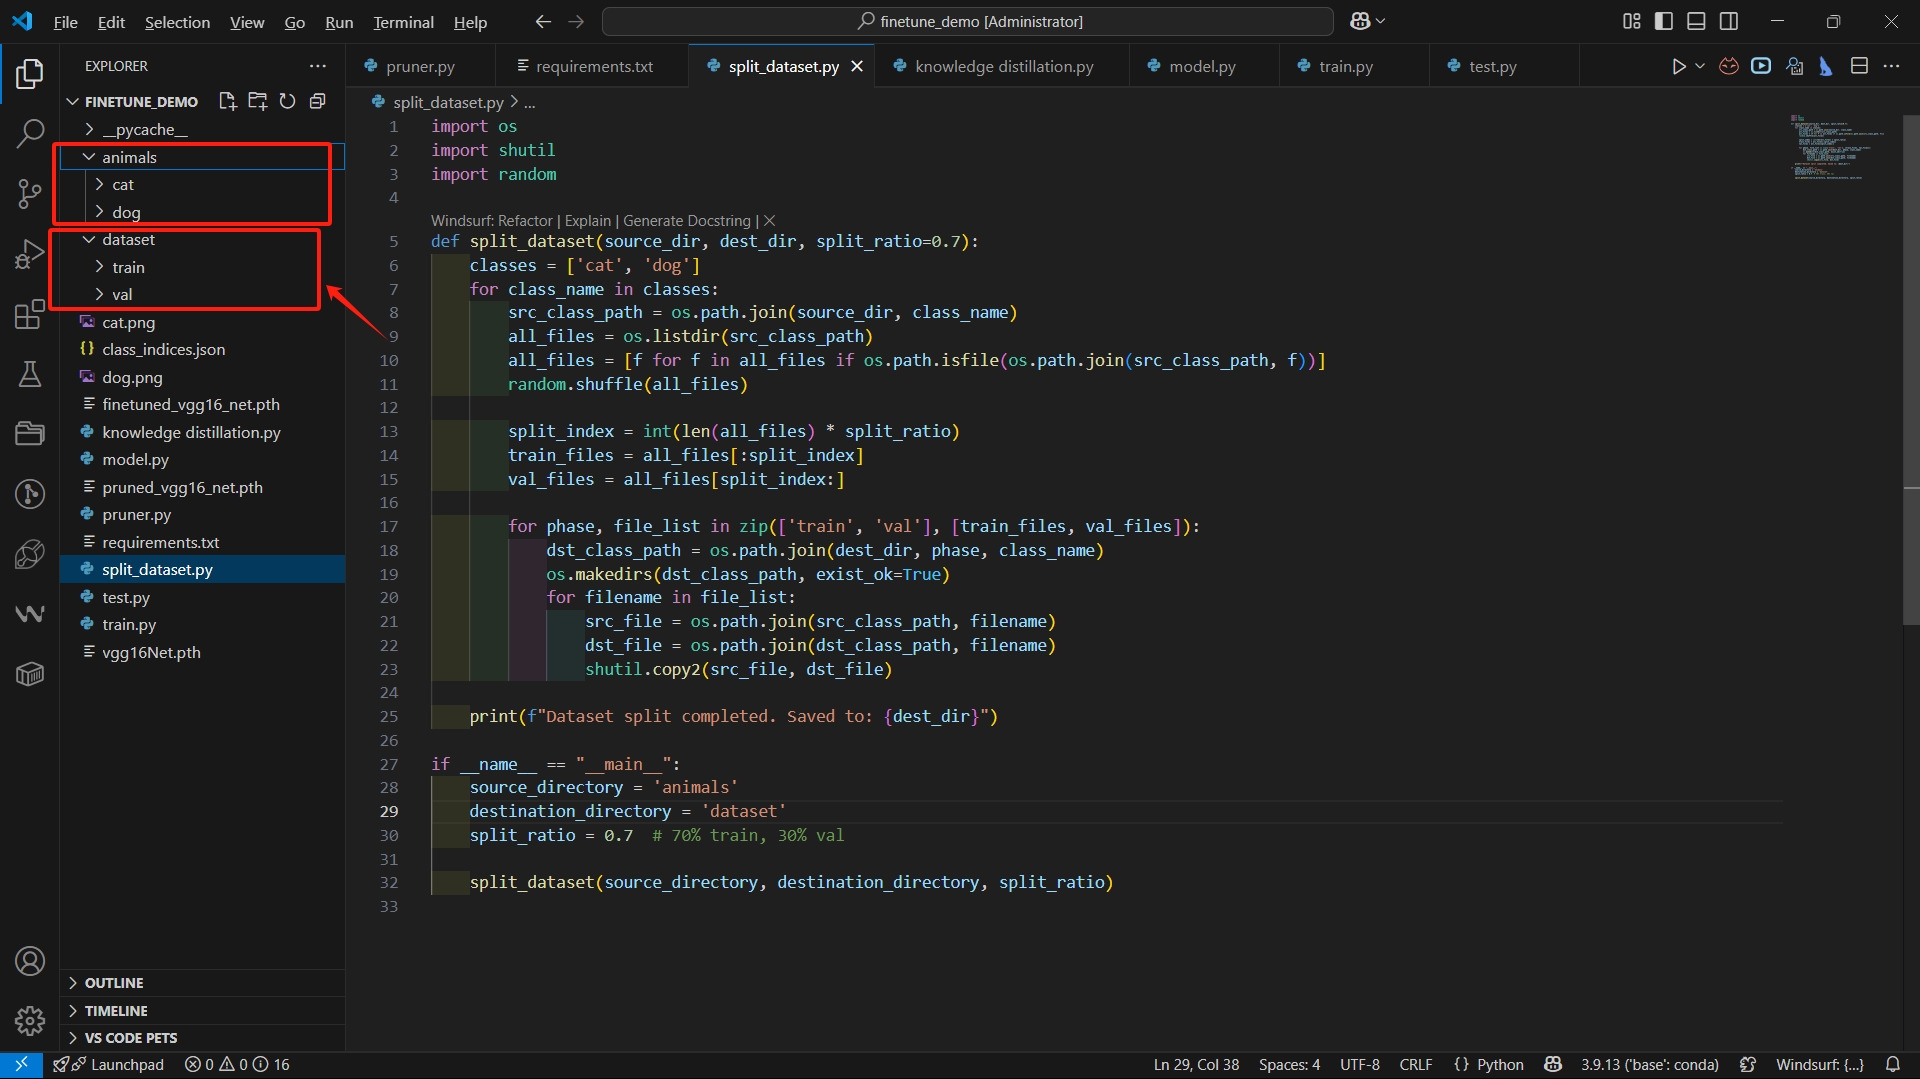Go back in navigation history
The width and height of the screenshot is (1920, 1079).
tap(543, 21)
